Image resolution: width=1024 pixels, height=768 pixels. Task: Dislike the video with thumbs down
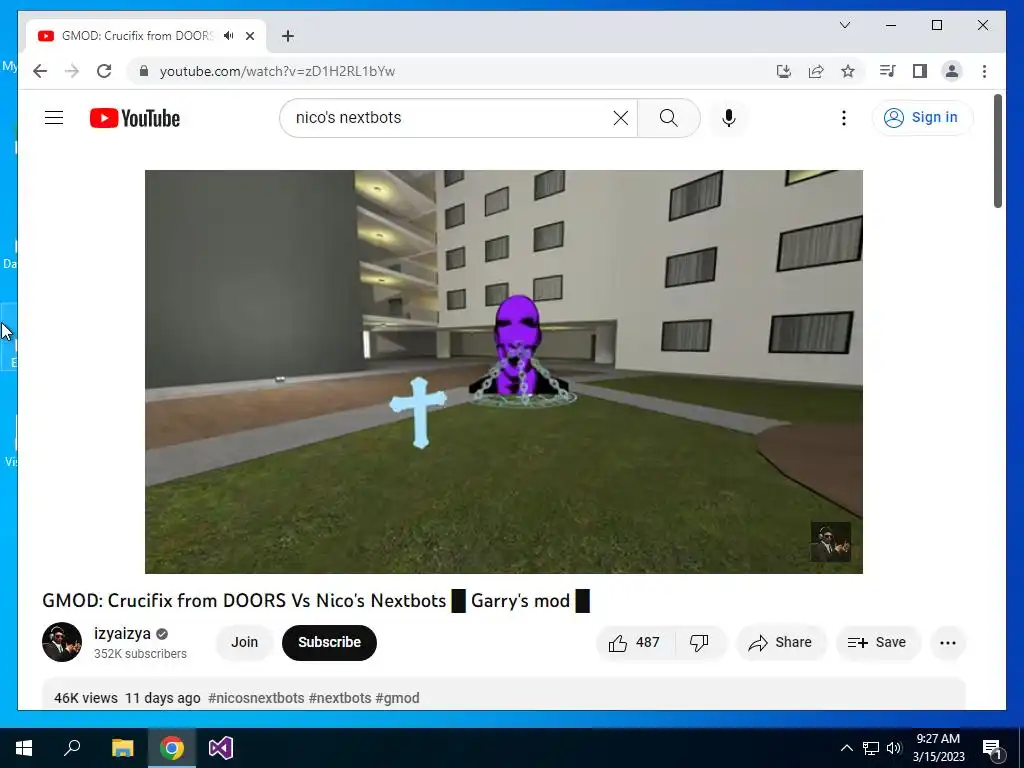tap(701, 643)
